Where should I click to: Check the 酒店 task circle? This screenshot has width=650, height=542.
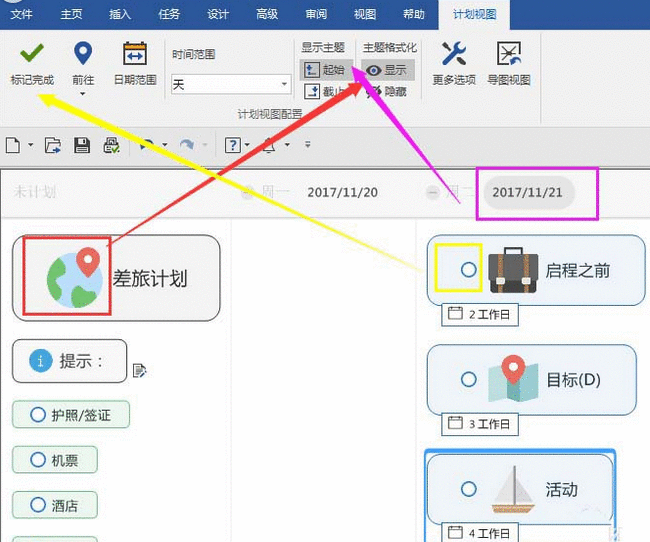click(x=38, y=505)
